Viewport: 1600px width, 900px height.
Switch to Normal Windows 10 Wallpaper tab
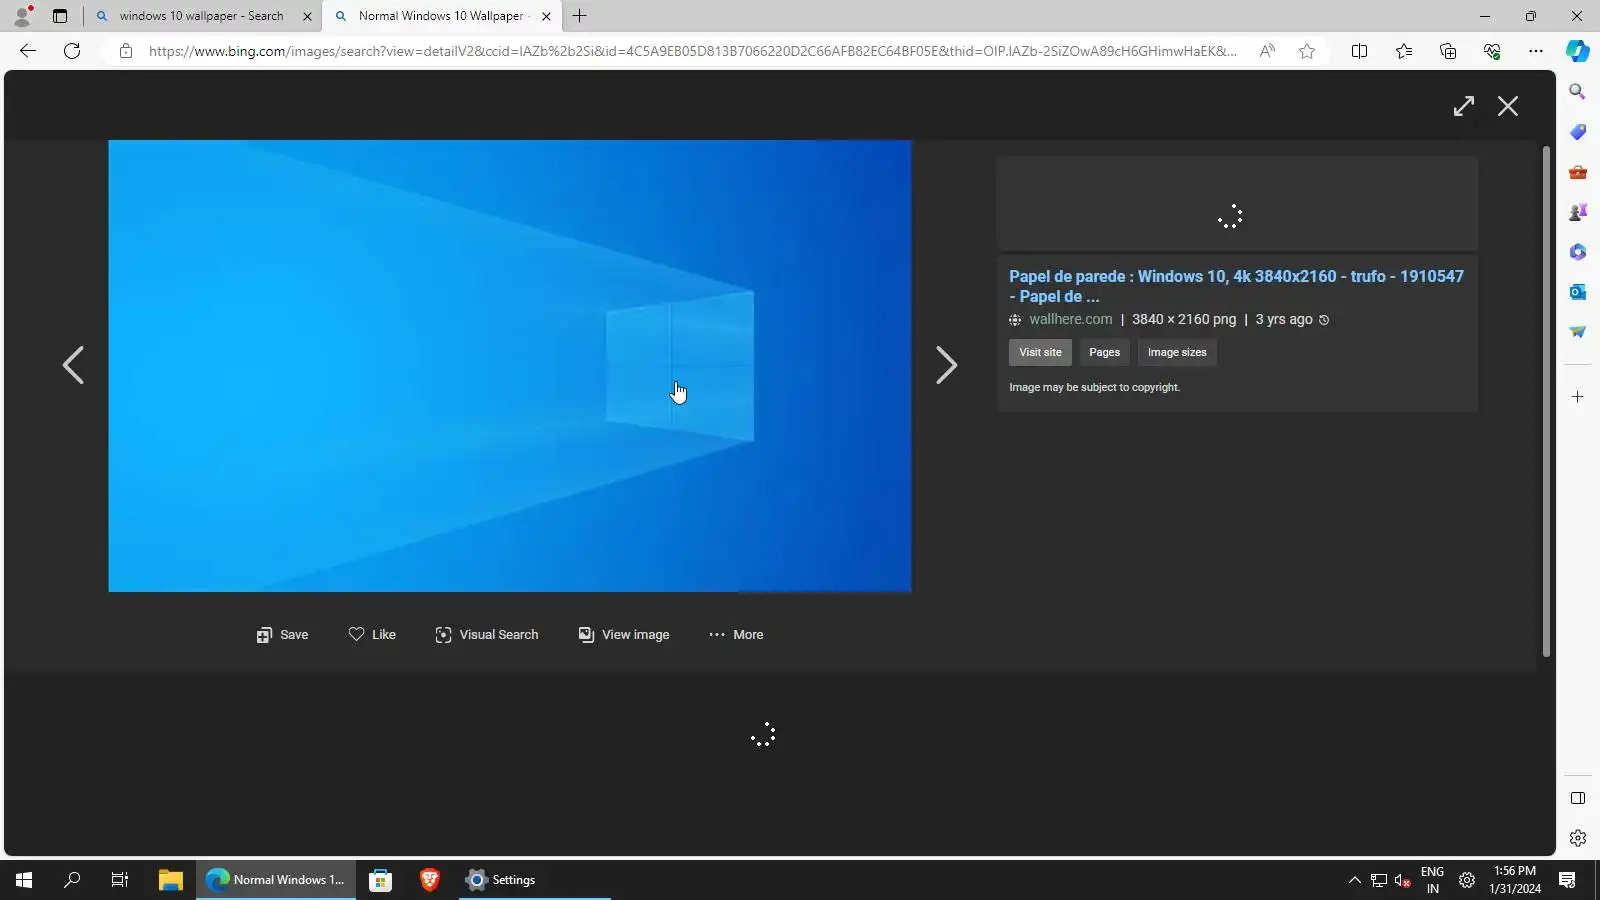point(441,16)
